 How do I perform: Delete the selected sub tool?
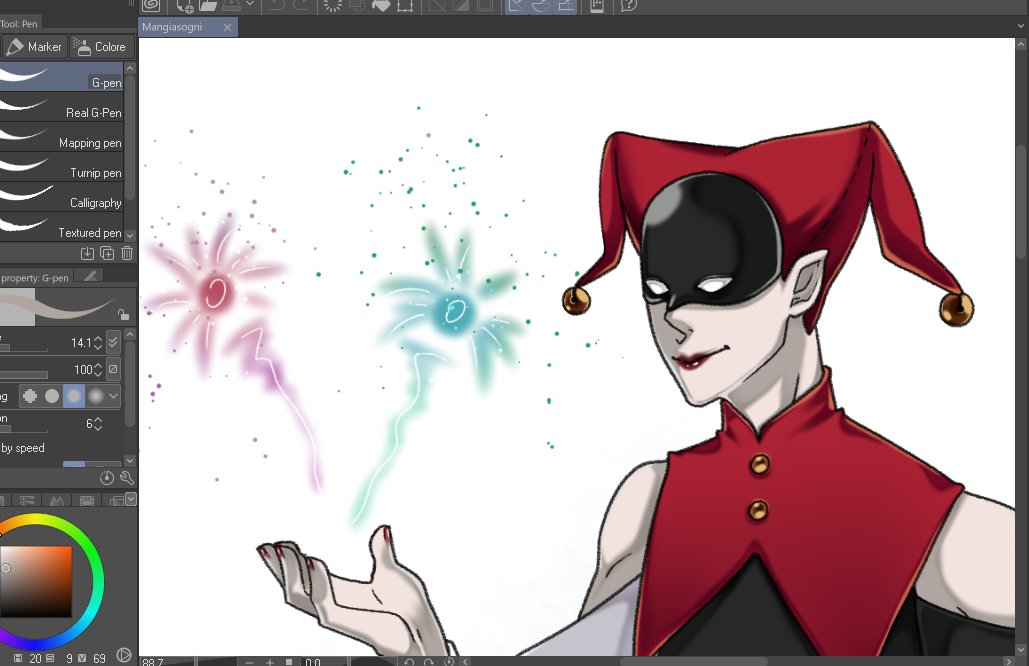(x=127, y=253)
